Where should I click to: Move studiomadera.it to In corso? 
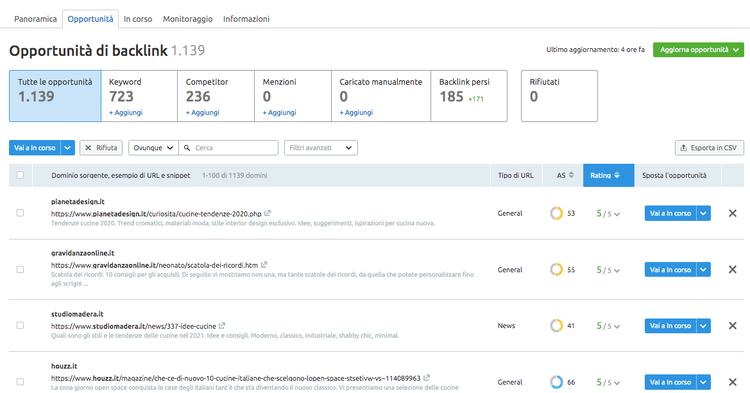[670, 326]
